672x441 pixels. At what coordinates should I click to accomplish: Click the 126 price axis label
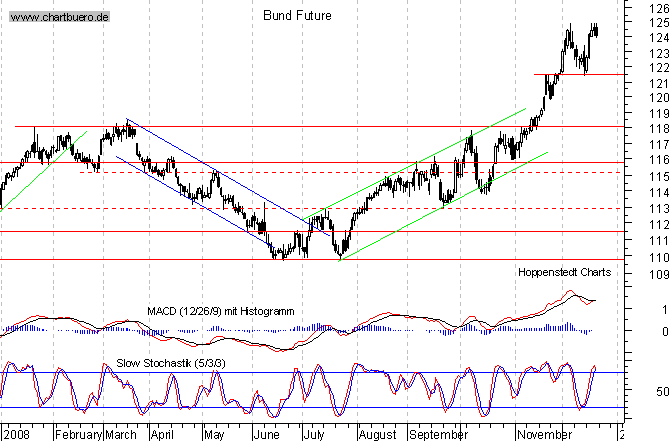pyautogui.click(x=645, y=8)
